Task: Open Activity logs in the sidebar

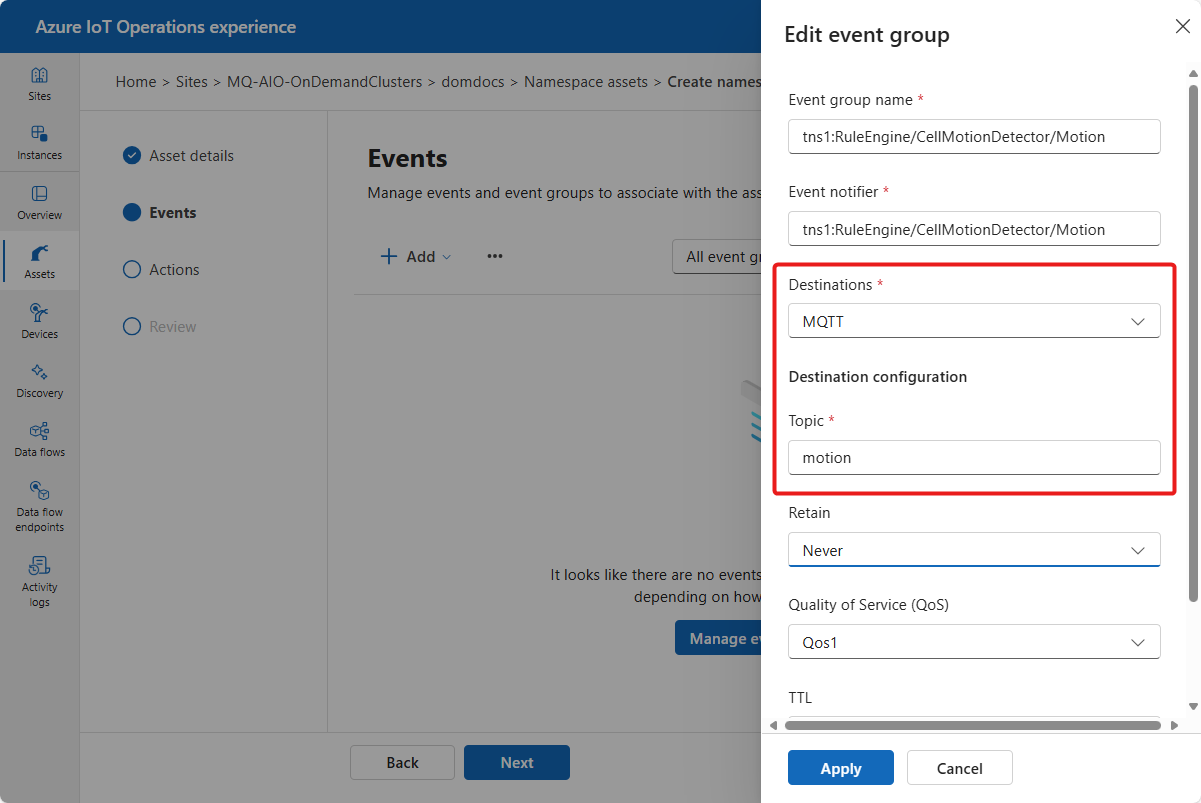Action: point(39,582)
